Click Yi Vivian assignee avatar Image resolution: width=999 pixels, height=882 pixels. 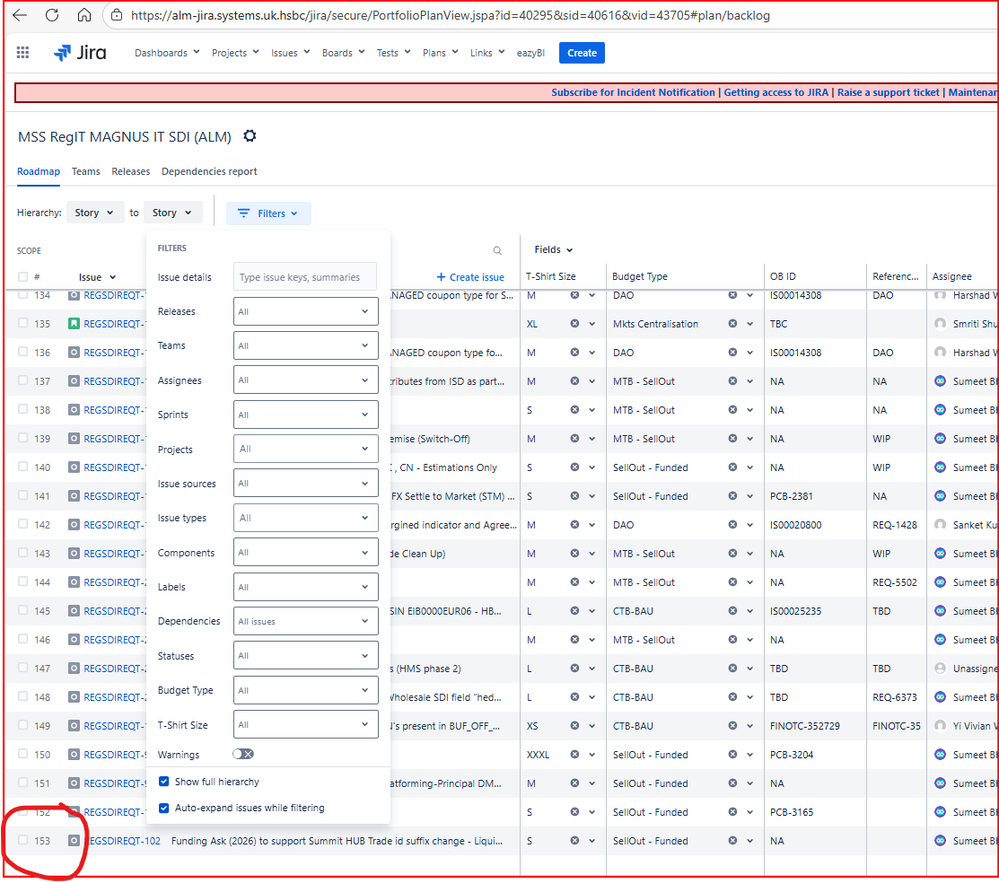pyautogui.click(x=940, y=726)
